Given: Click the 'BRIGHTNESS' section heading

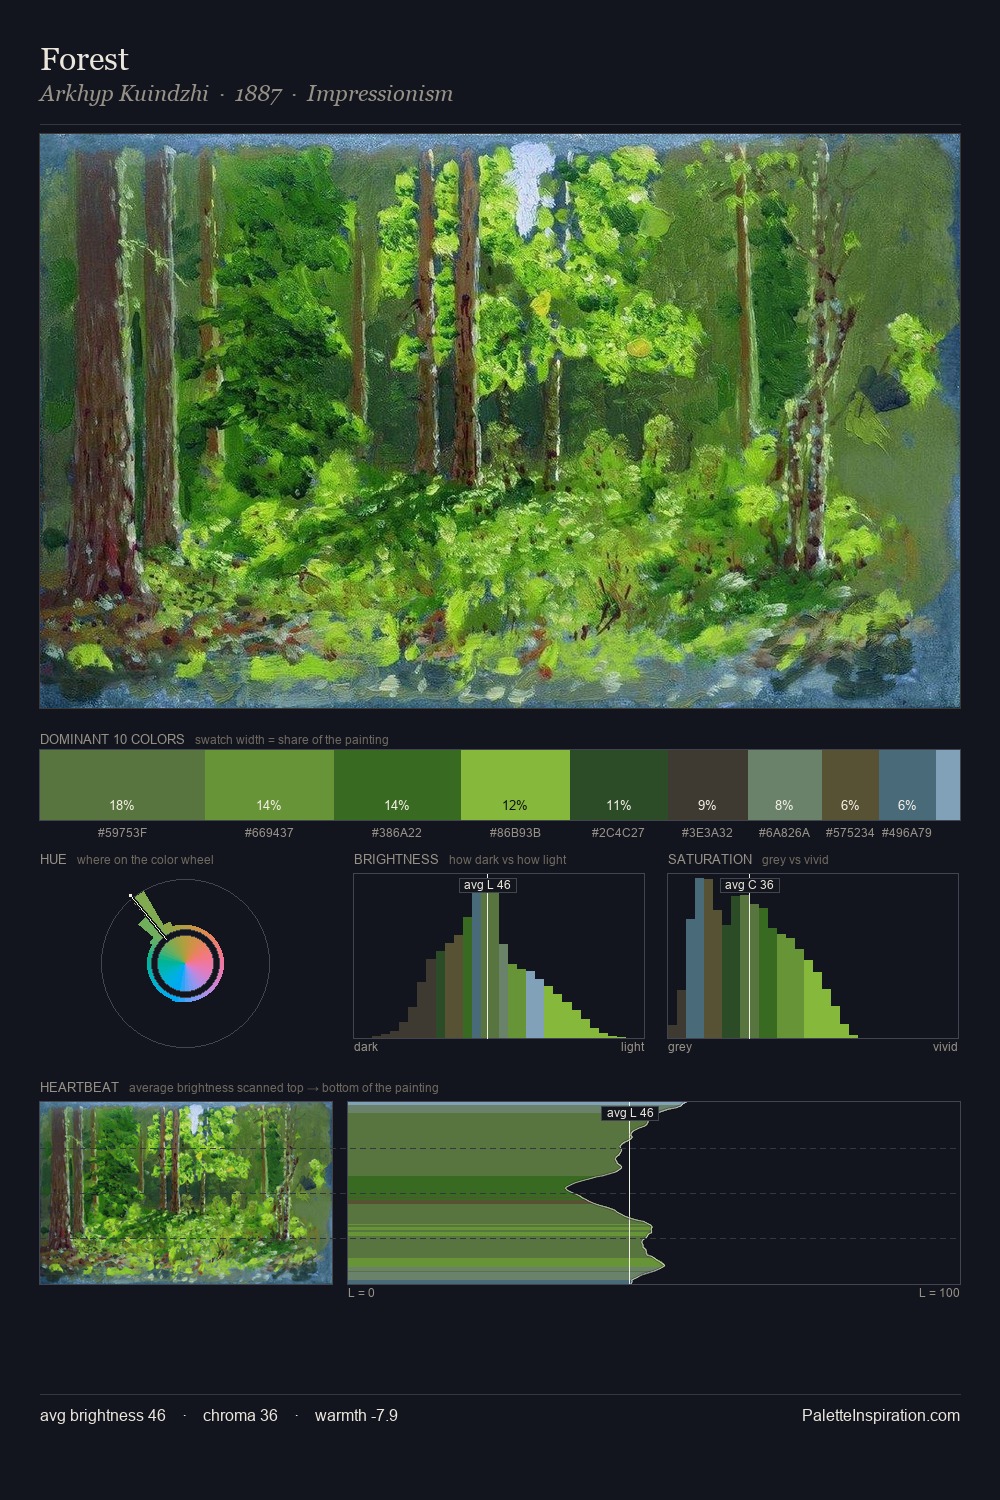Looking at the screenshot, I should (x=396, y=859).
